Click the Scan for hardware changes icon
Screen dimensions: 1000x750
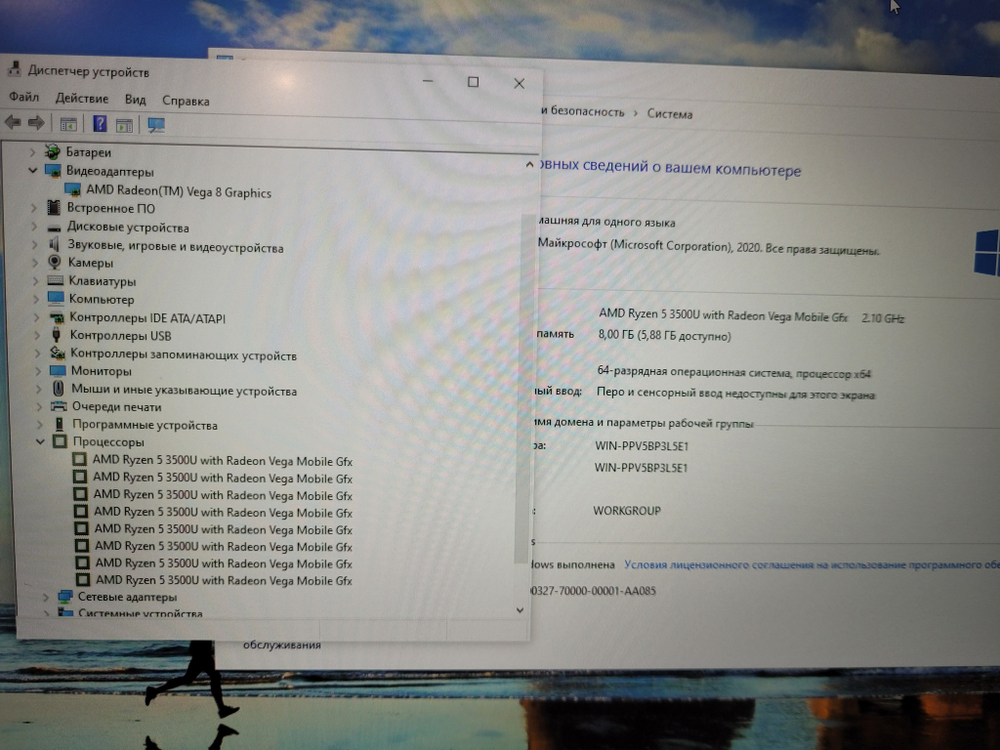pos(157,123)
